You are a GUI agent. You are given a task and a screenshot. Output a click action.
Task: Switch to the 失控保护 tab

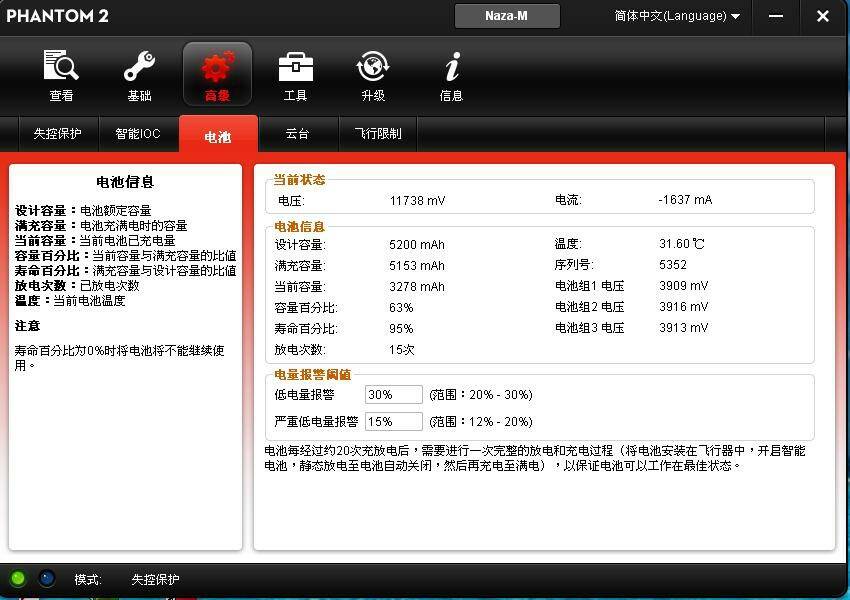[57, 133]
